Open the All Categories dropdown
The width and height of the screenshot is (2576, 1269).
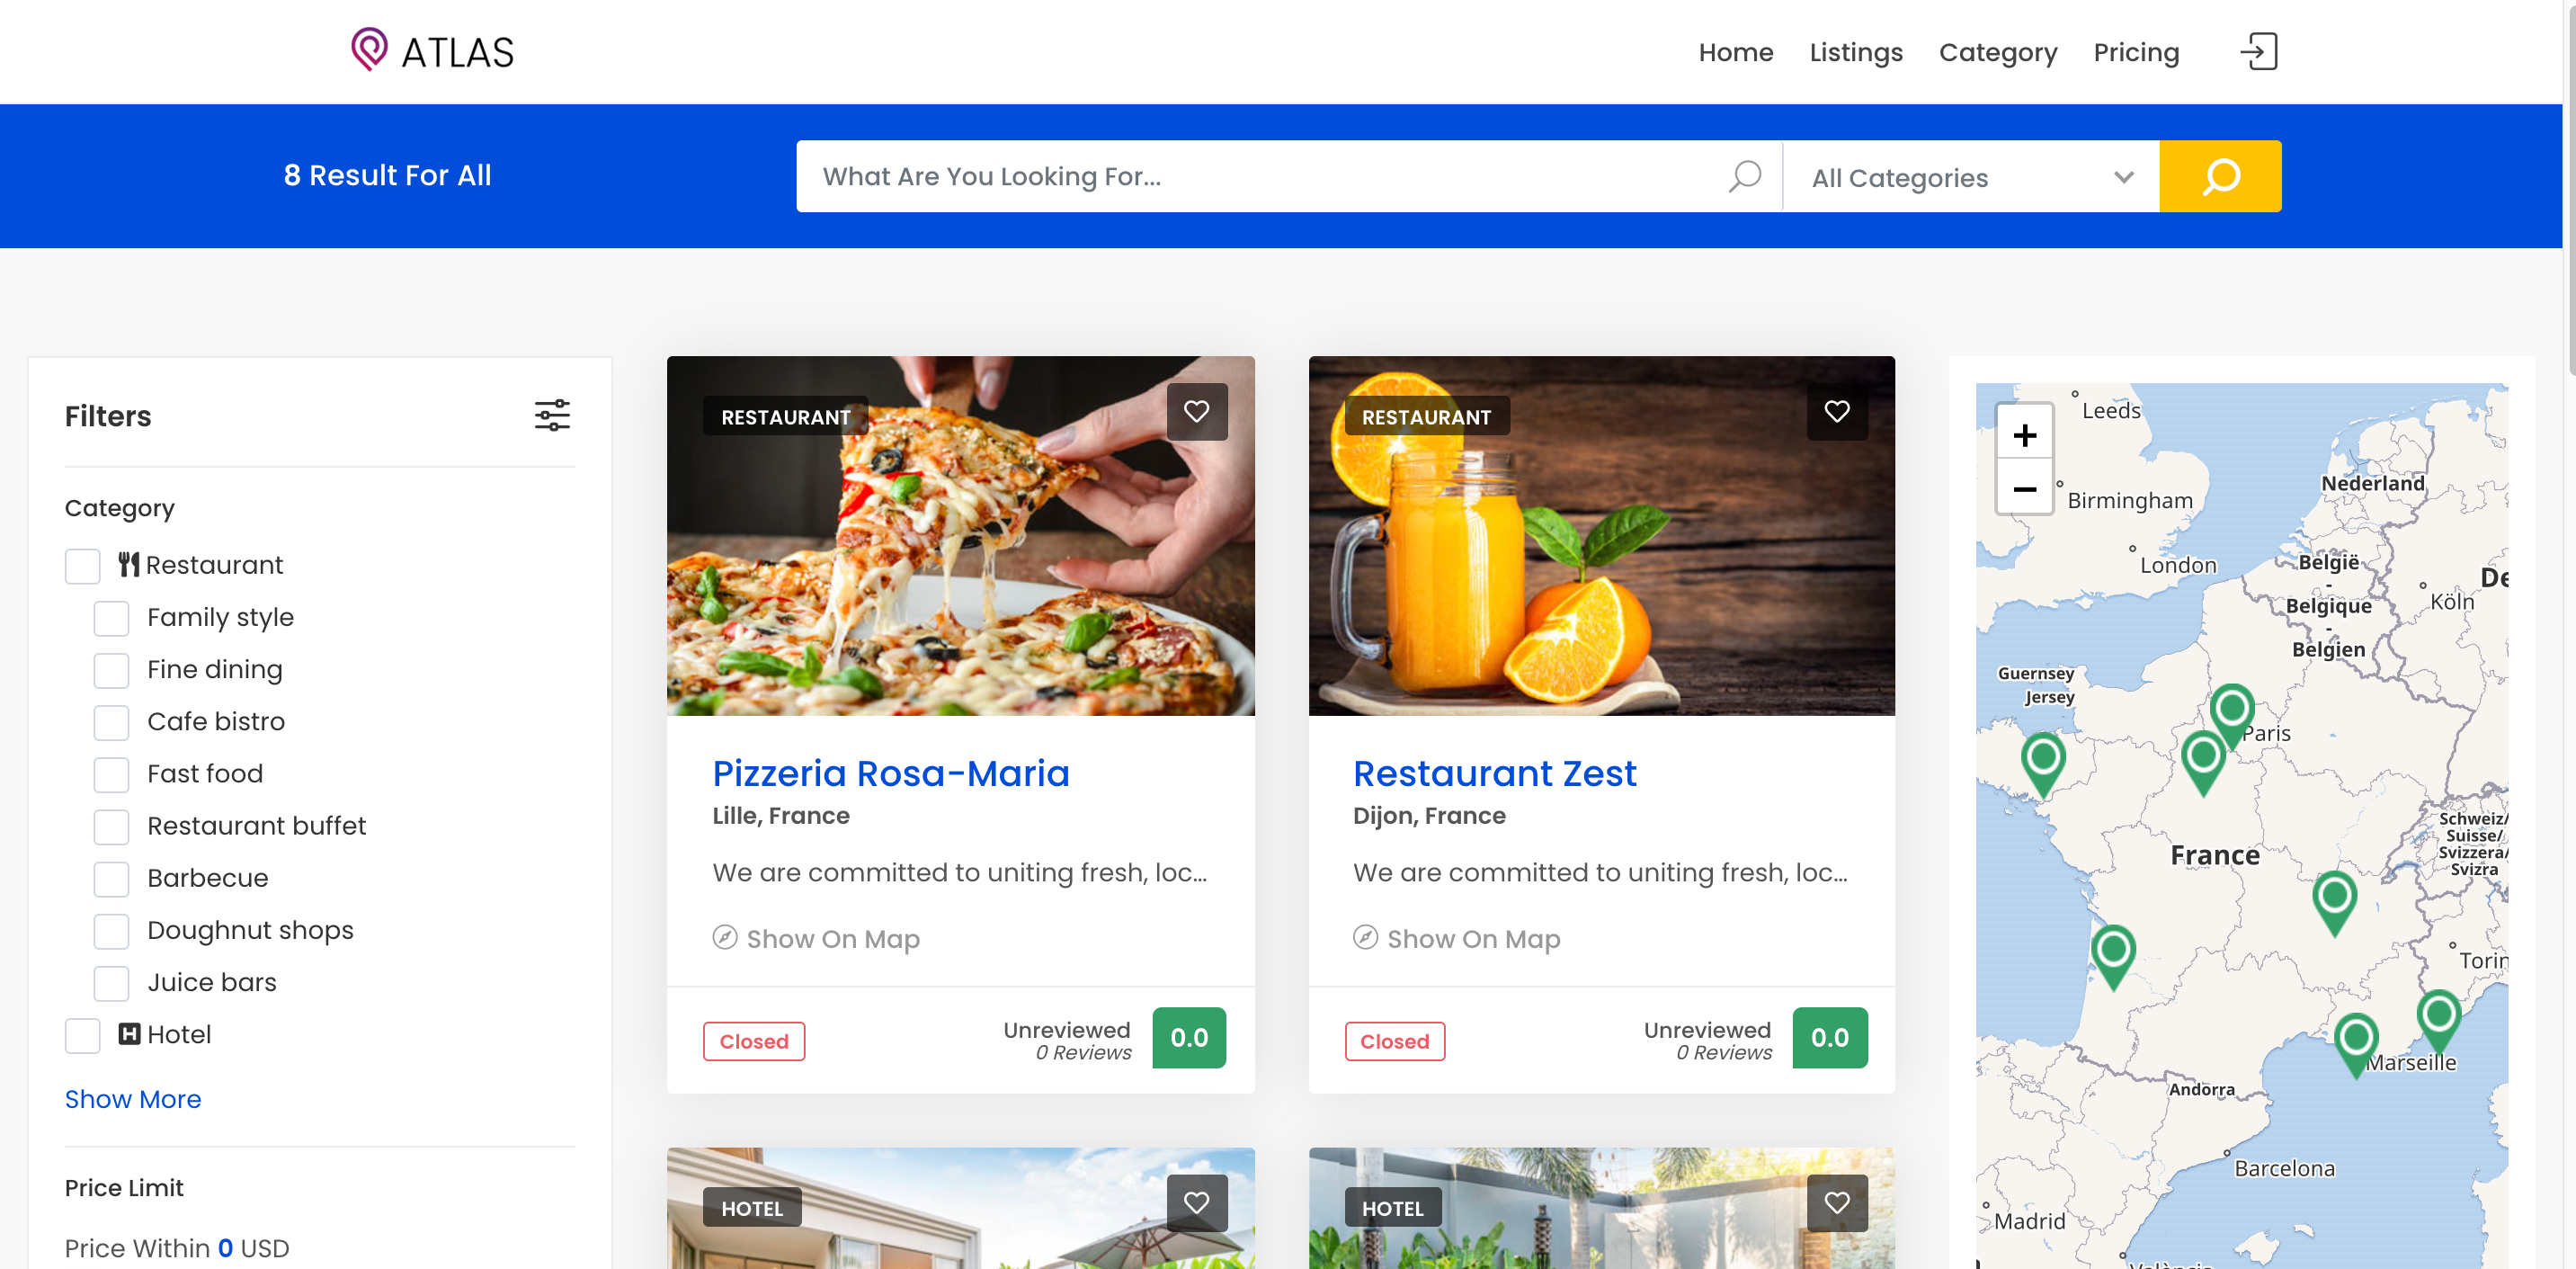(x=1971, y=177)
